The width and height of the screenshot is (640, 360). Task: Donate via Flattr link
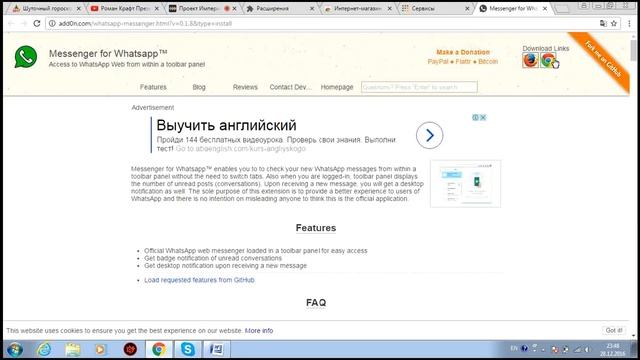coord(463,62)
